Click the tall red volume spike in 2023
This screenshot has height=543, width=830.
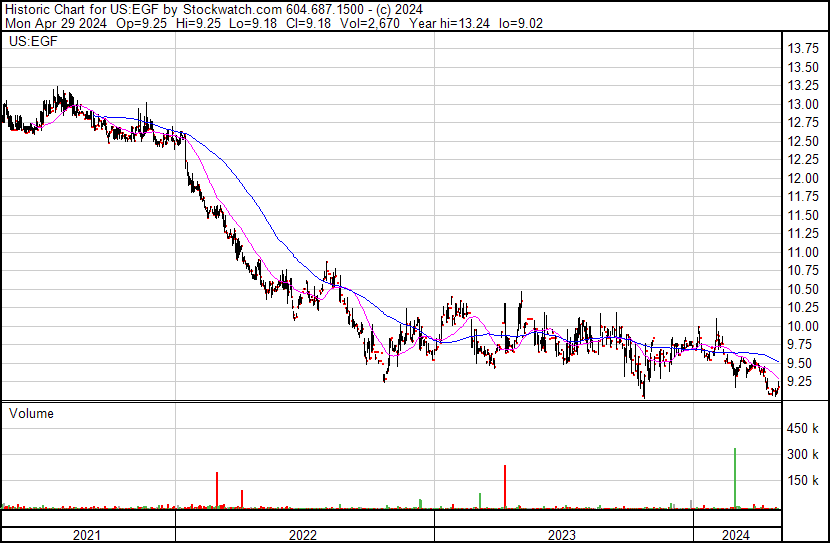pyautogui.click(x=505, y=486)
